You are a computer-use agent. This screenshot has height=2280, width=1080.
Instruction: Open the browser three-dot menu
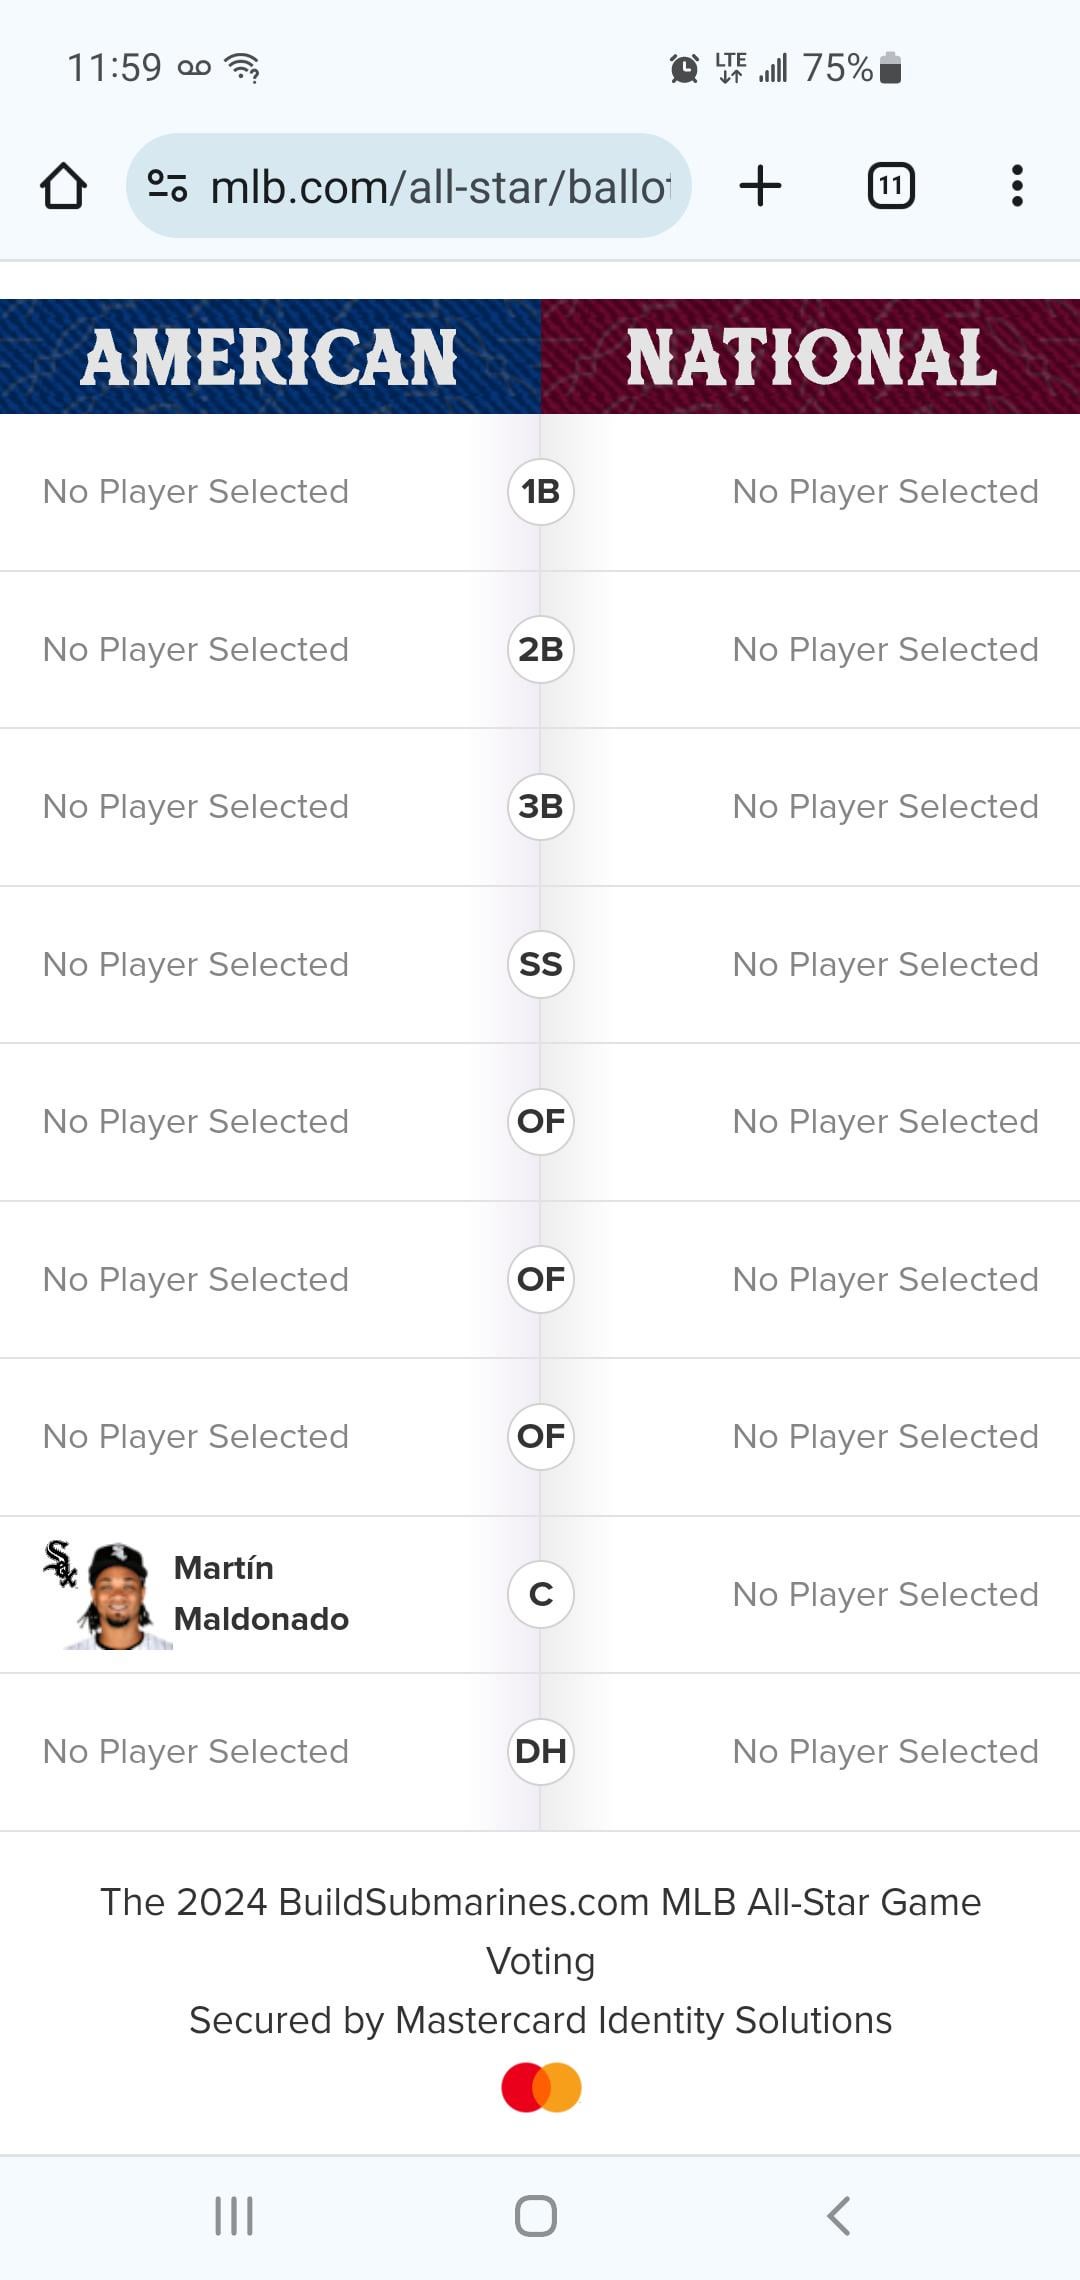tap(1017, 186)
